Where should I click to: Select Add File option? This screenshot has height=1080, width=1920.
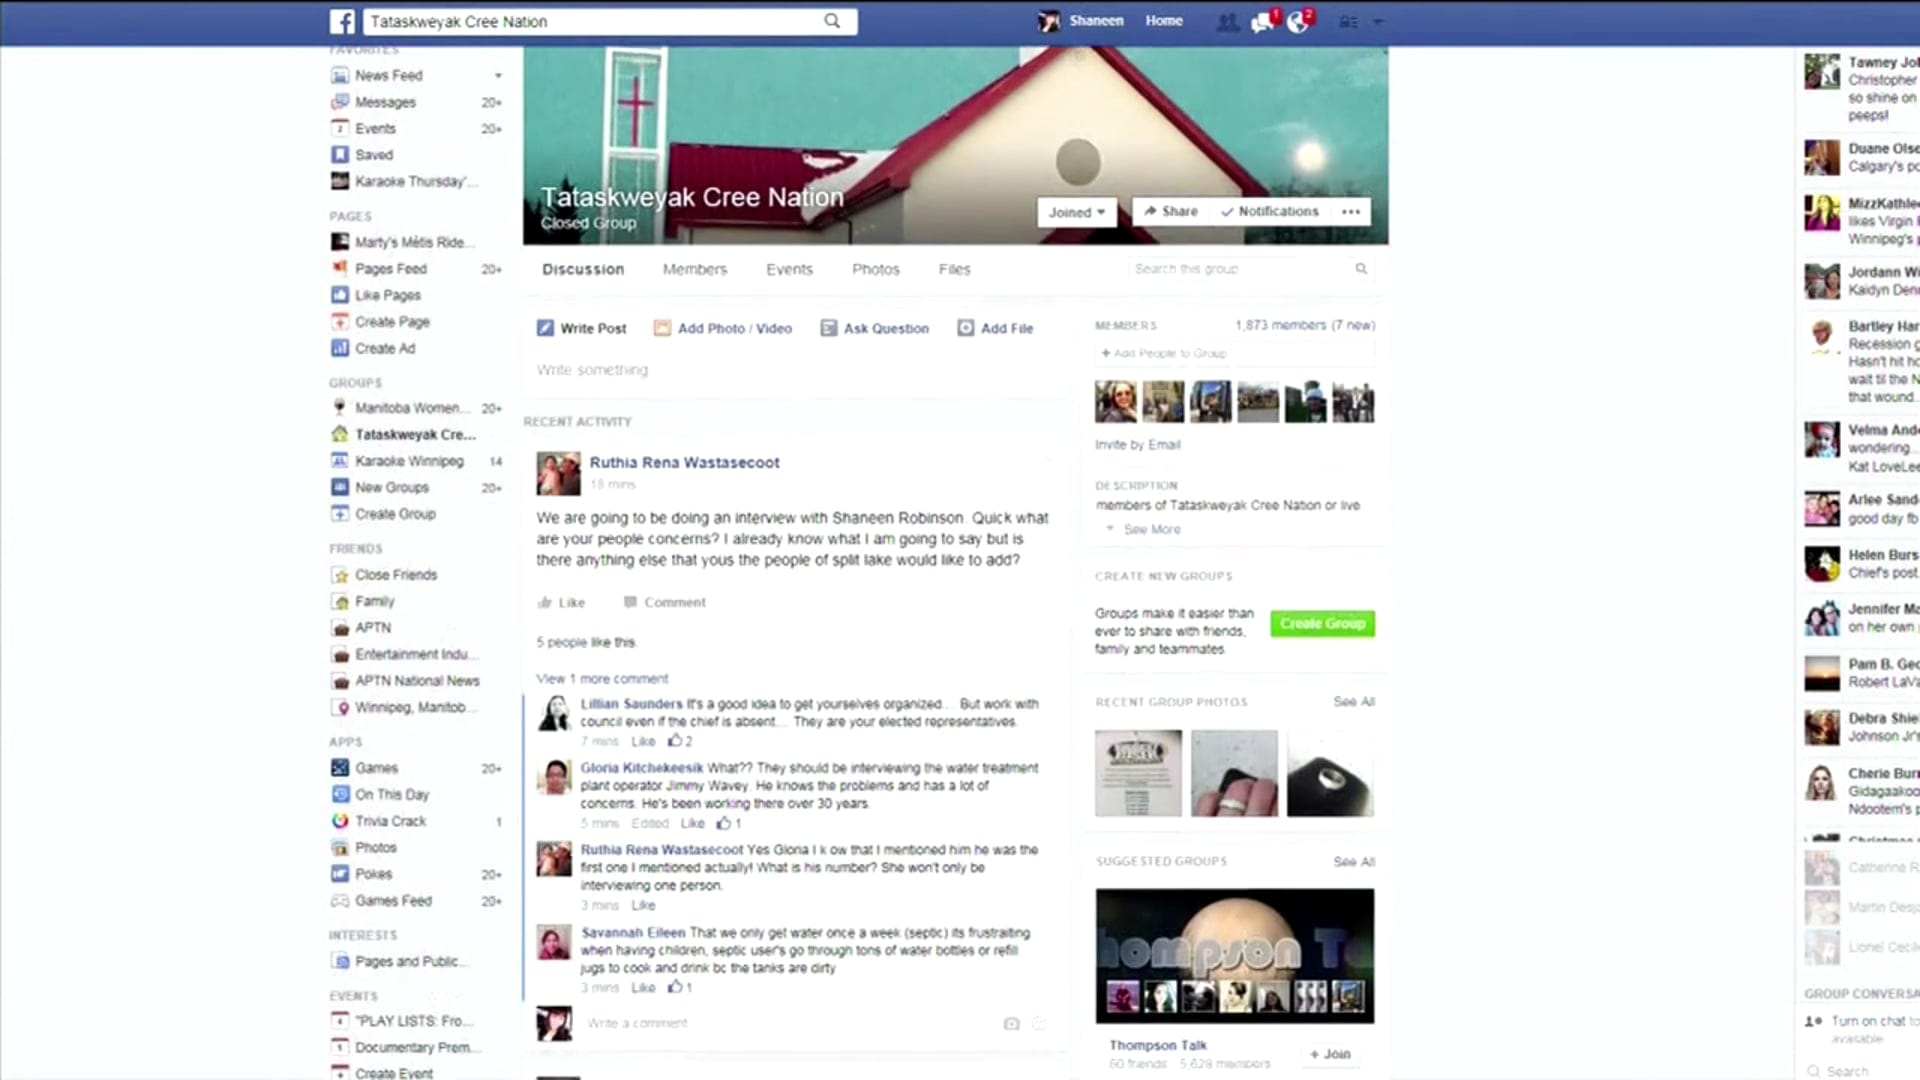click(x=995, y=328)
